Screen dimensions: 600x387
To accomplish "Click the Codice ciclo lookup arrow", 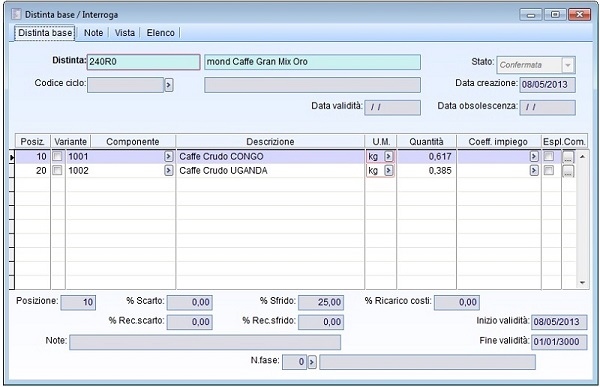I will click(x=168, y=85).
